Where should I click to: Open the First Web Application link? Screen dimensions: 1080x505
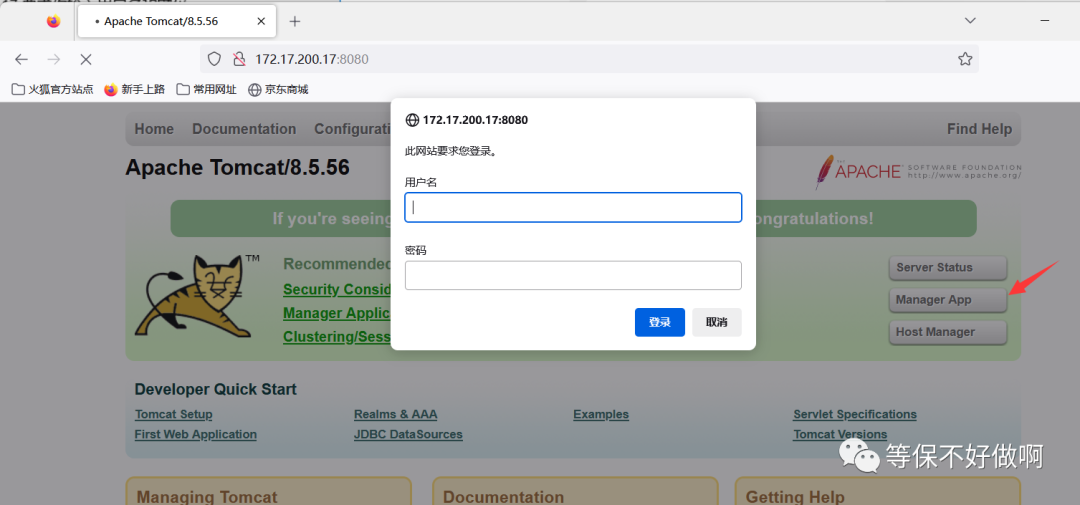point(196,434)
